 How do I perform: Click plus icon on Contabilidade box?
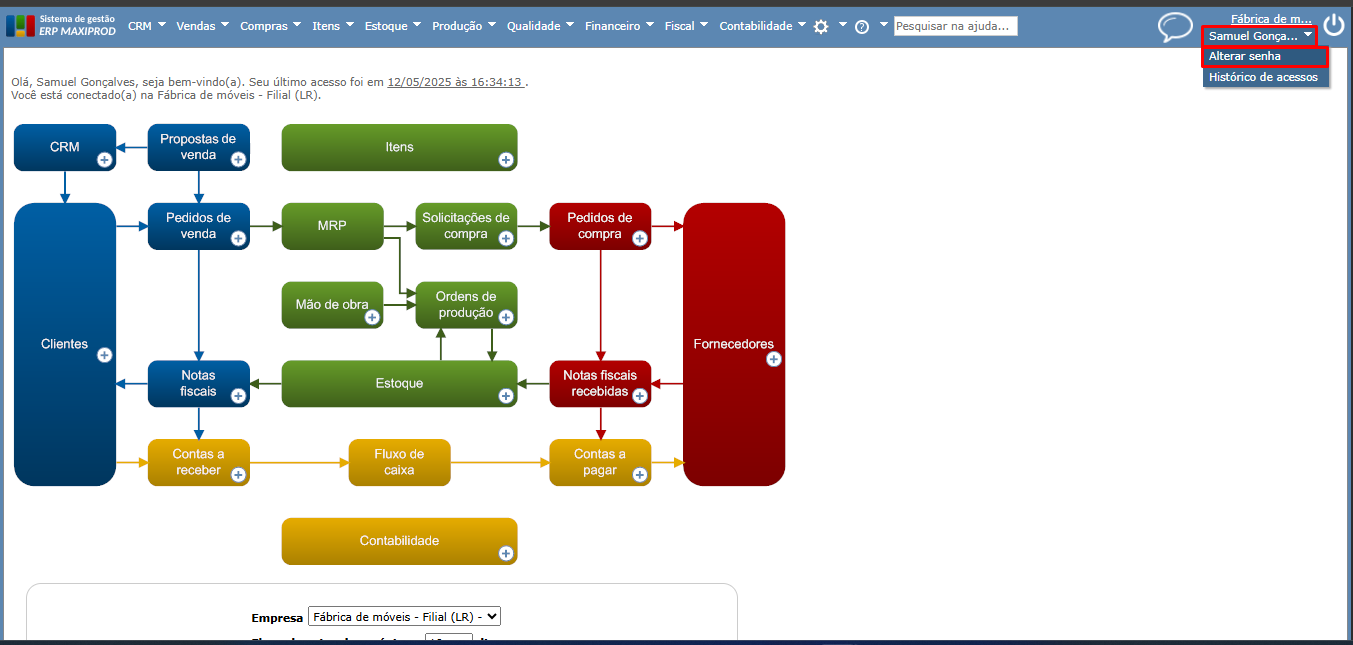click(x=506, y=553)
